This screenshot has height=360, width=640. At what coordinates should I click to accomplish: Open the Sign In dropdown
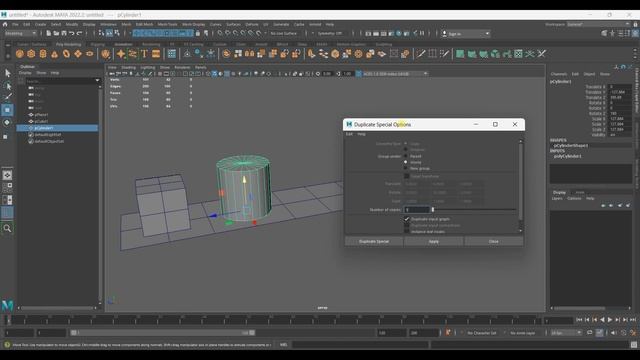pos(466,34)
